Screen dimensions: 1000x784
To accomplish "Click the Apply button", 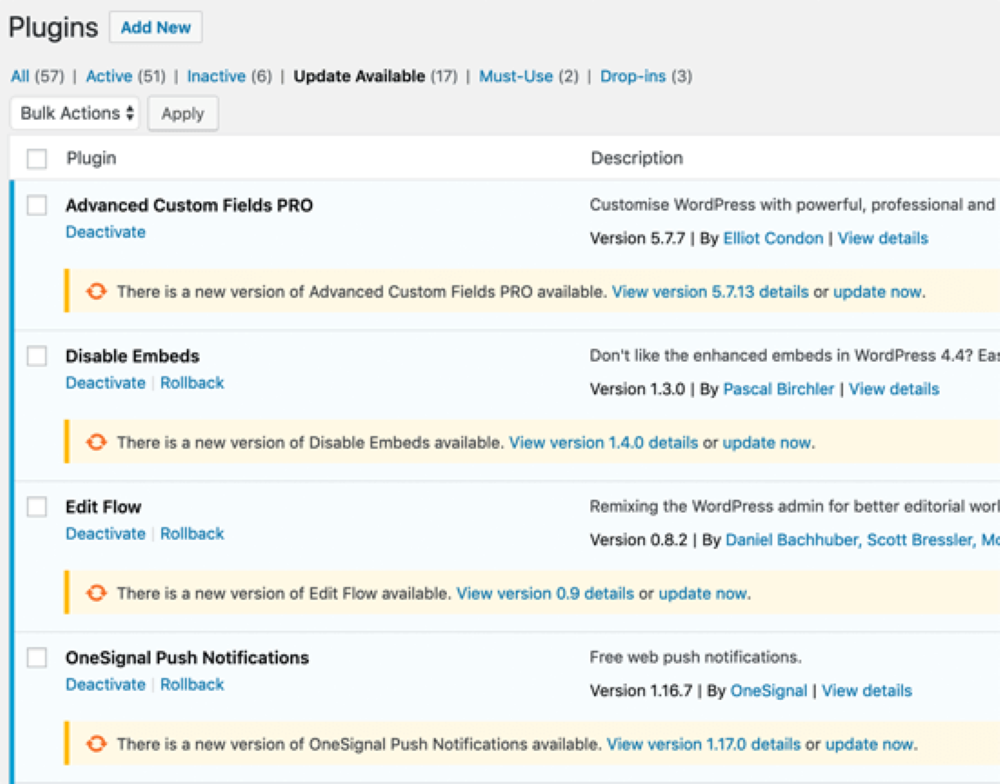I will pos(183,114).
